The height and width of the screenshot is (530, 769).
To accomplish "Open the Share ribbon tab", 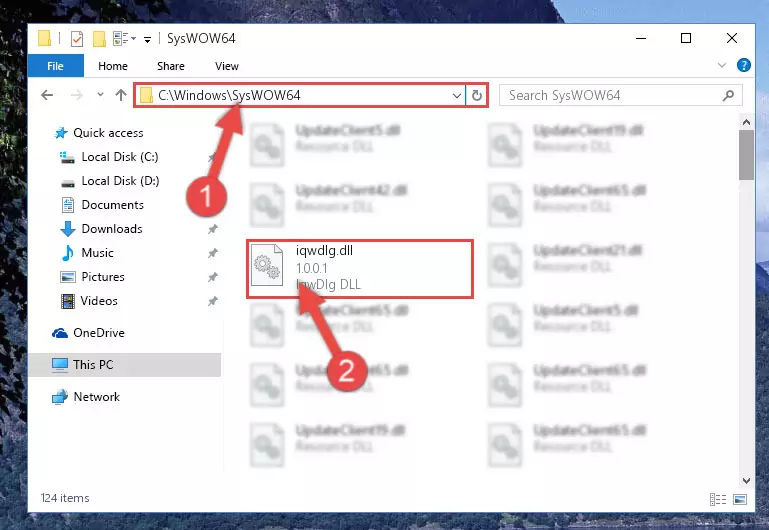I will tap(171, 66).
